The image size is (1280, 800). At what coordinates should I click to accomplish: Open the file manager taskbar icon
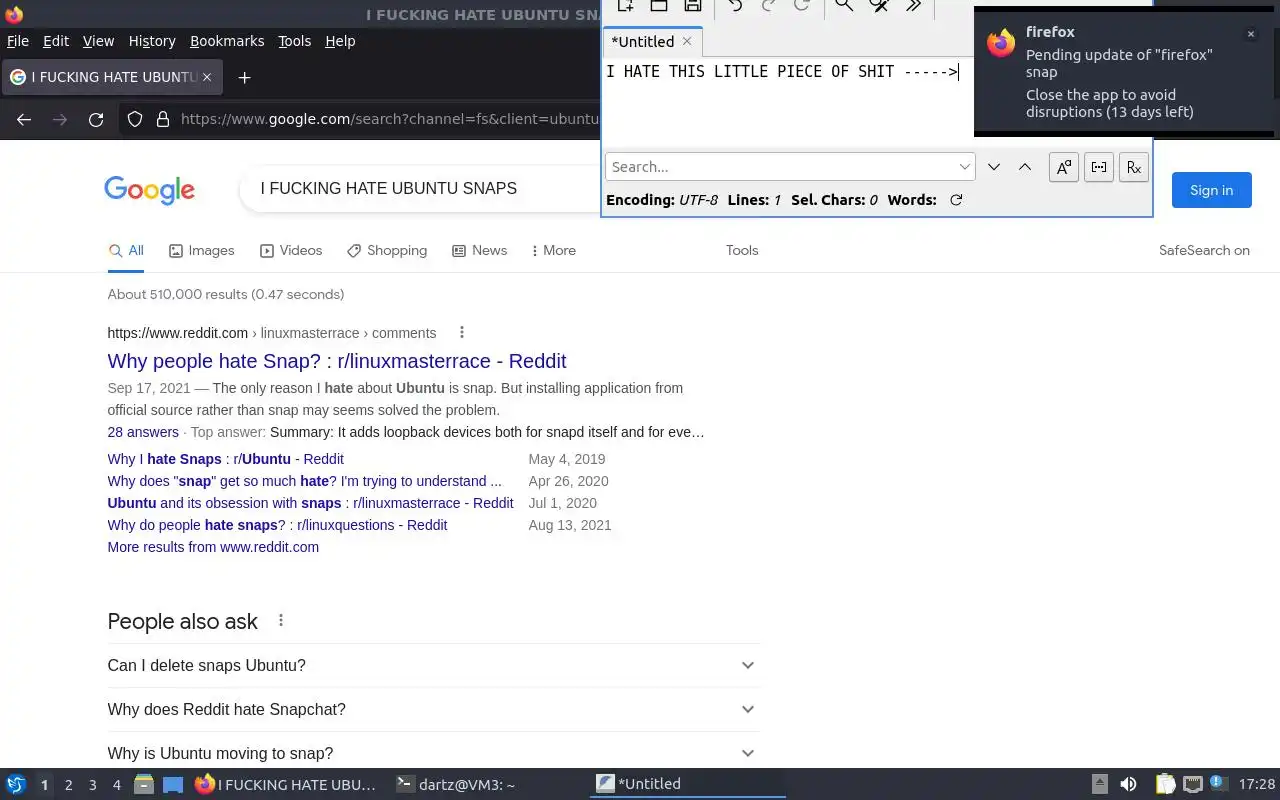pos(144,785)
